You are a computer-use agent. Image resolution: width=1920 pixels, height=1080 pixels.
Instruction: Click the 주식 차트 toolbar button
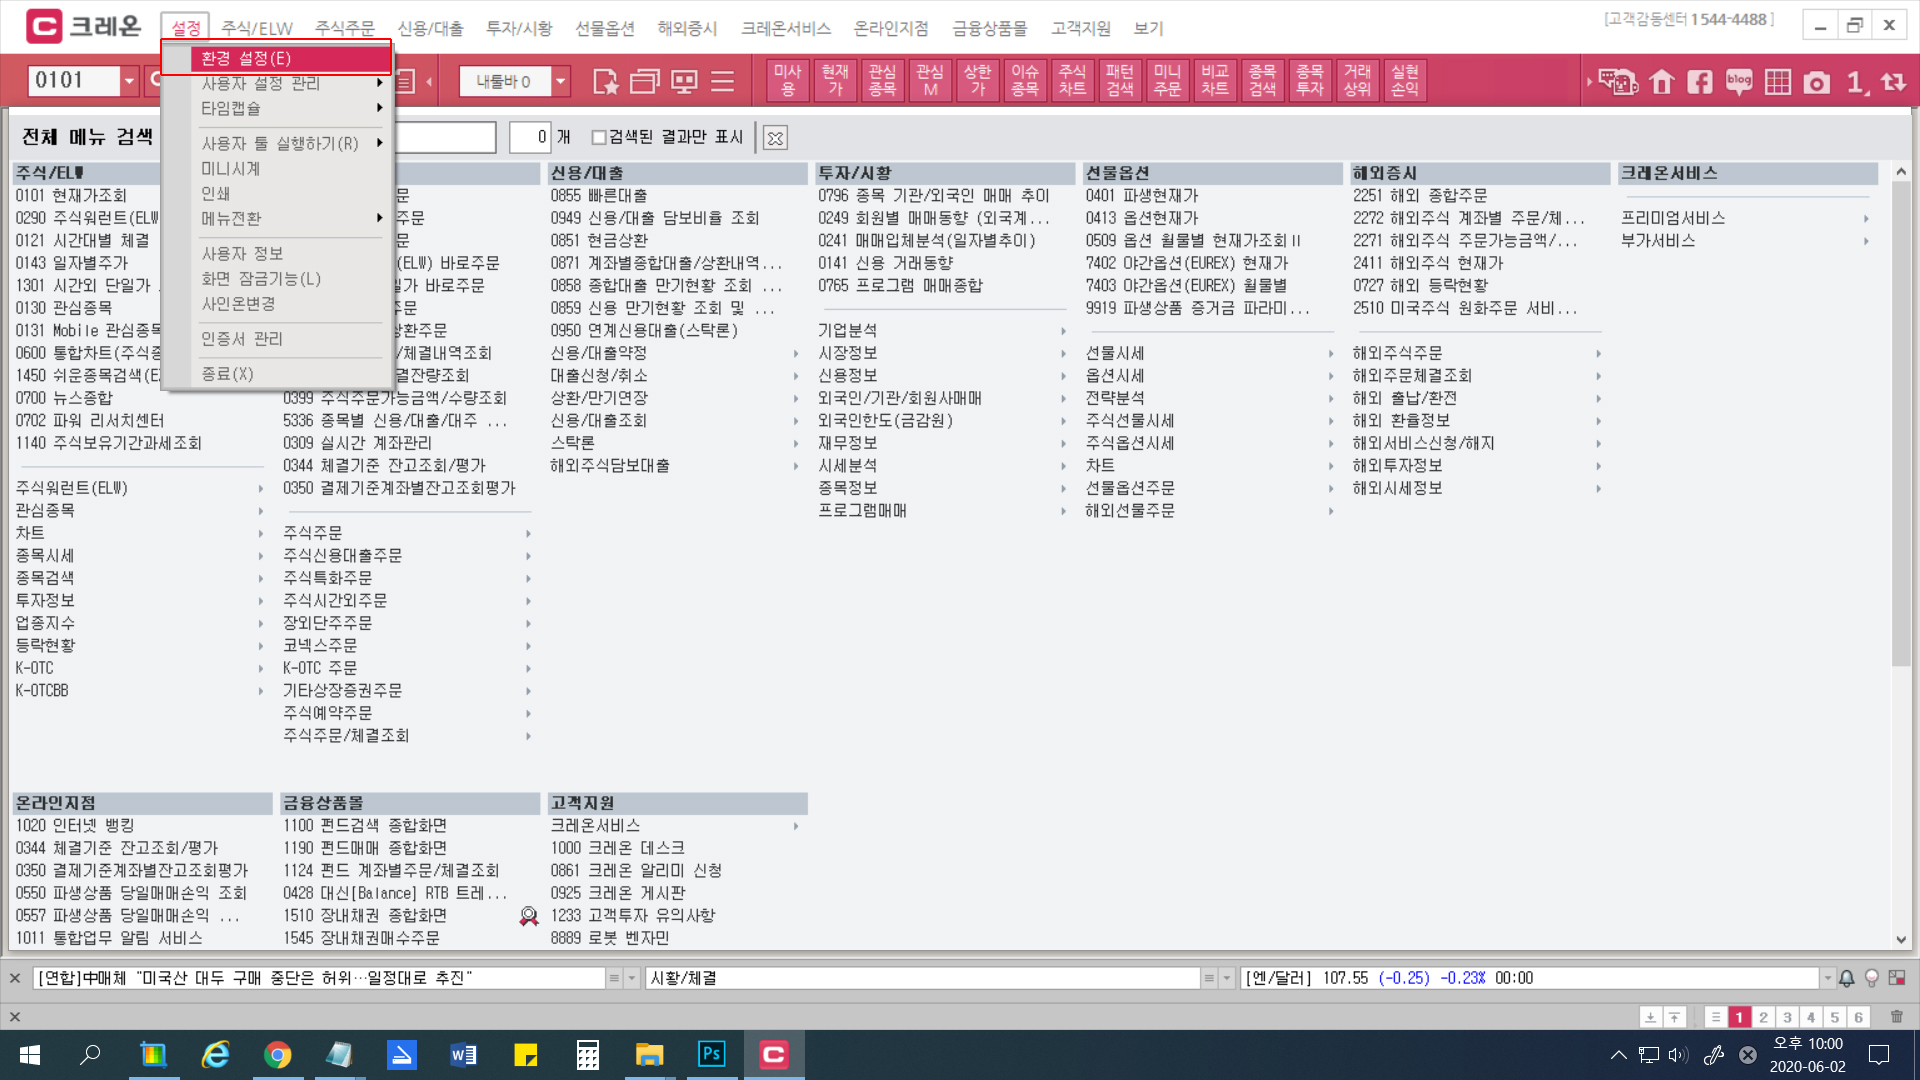pos(1072,80)
